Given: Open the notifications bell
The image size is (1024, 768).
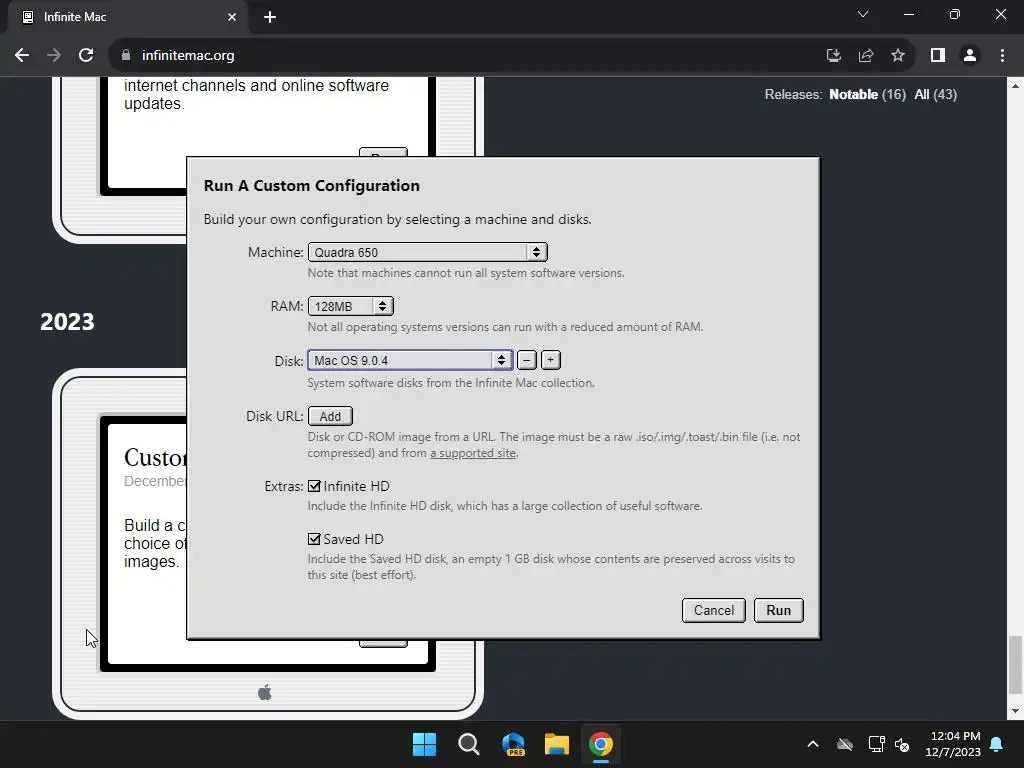Looking at the screenshot, I should click(x=997, y=744).
